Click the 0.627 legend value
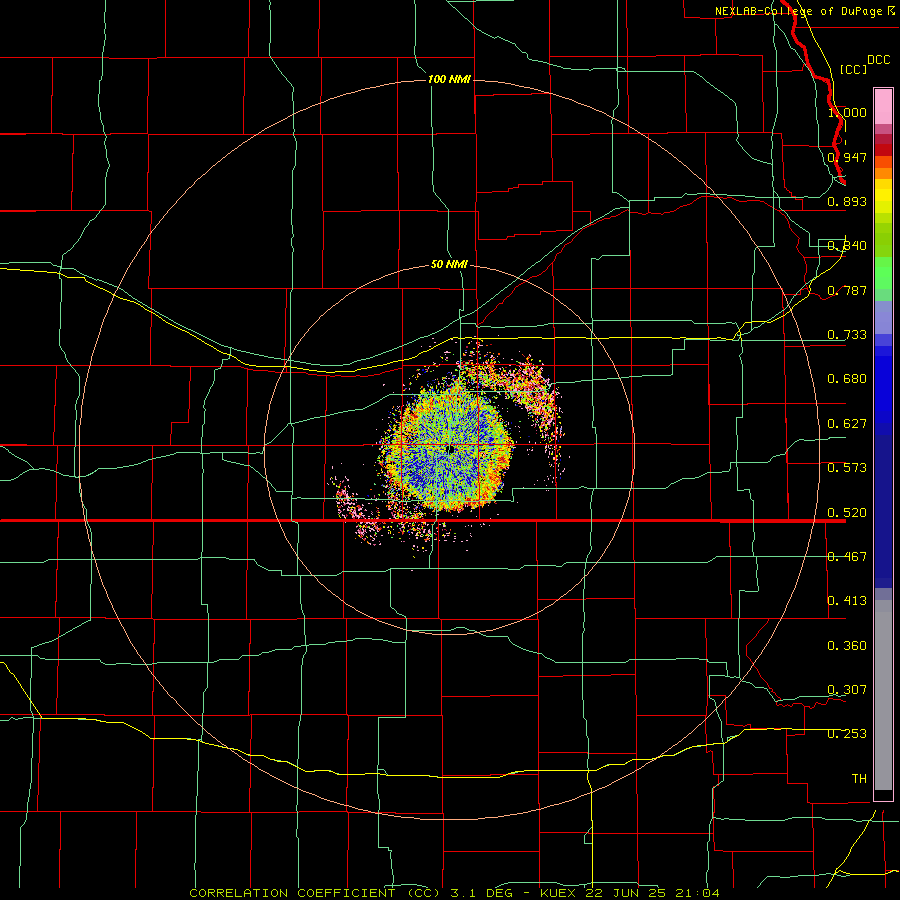Image resolution: width=900 pixels, height=900 pixels. click(847, 424)
